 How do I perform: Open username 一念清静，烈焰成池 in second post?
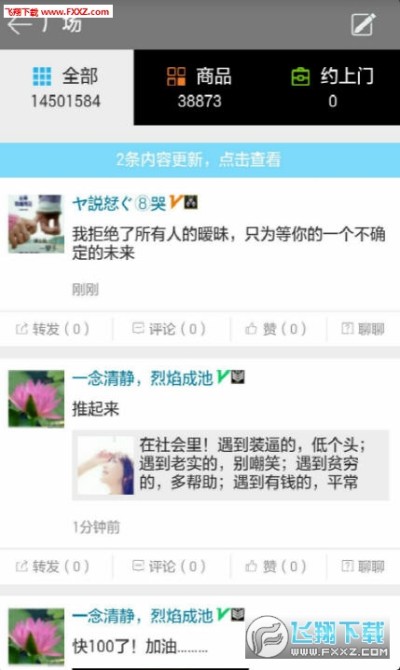tap(142, 378)
